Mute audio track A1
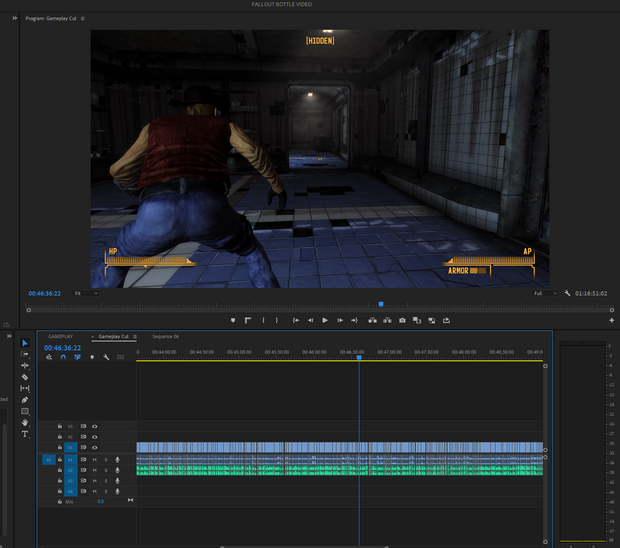 pyautogui.click(x=95, y=459)
